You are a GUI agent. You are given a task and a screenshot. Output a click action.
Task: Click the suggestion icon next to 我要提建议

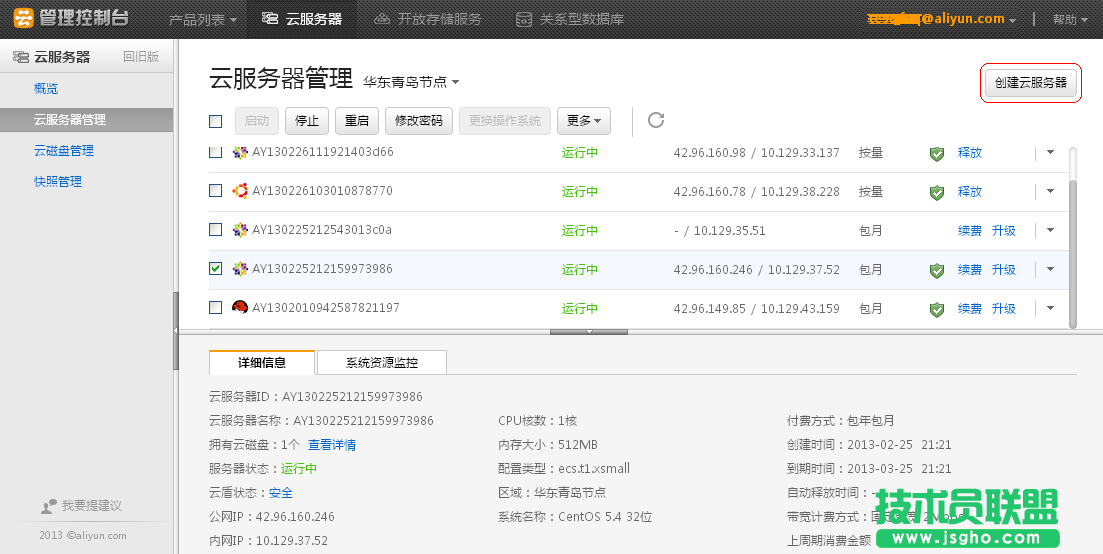(x=49, y=506)
